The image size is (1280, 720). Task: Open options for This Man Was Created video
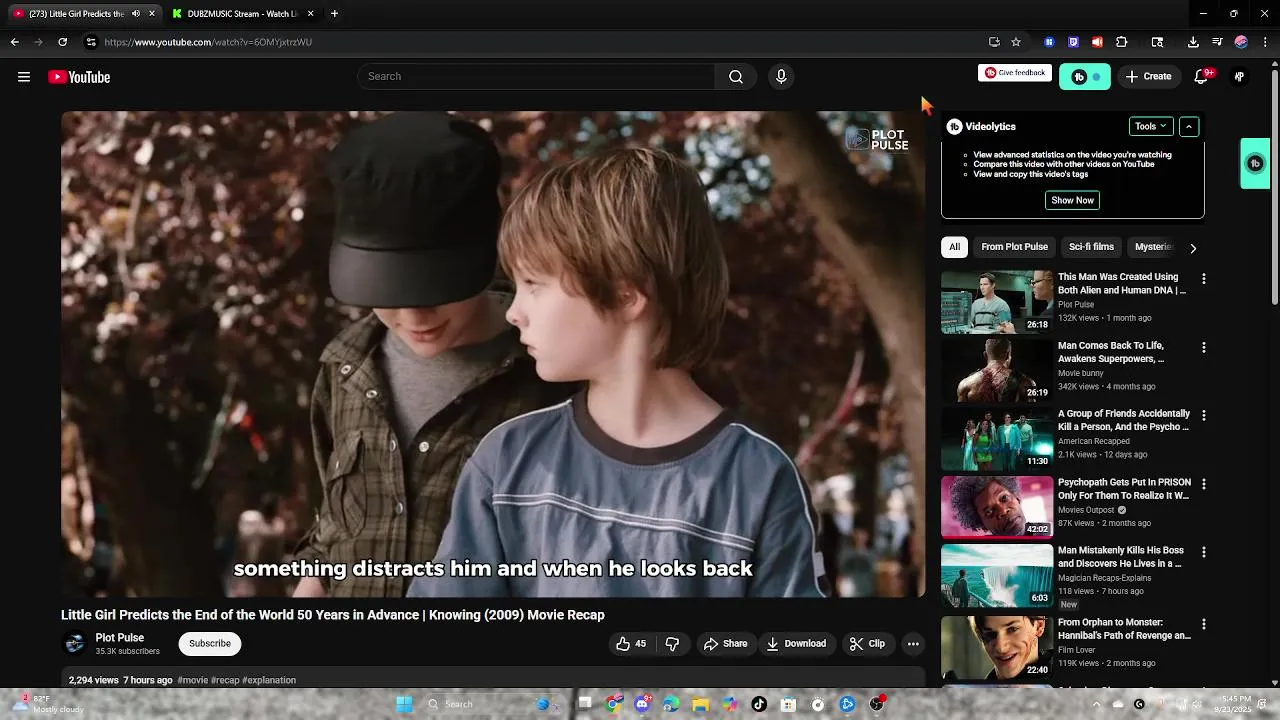pos(1204,279)
